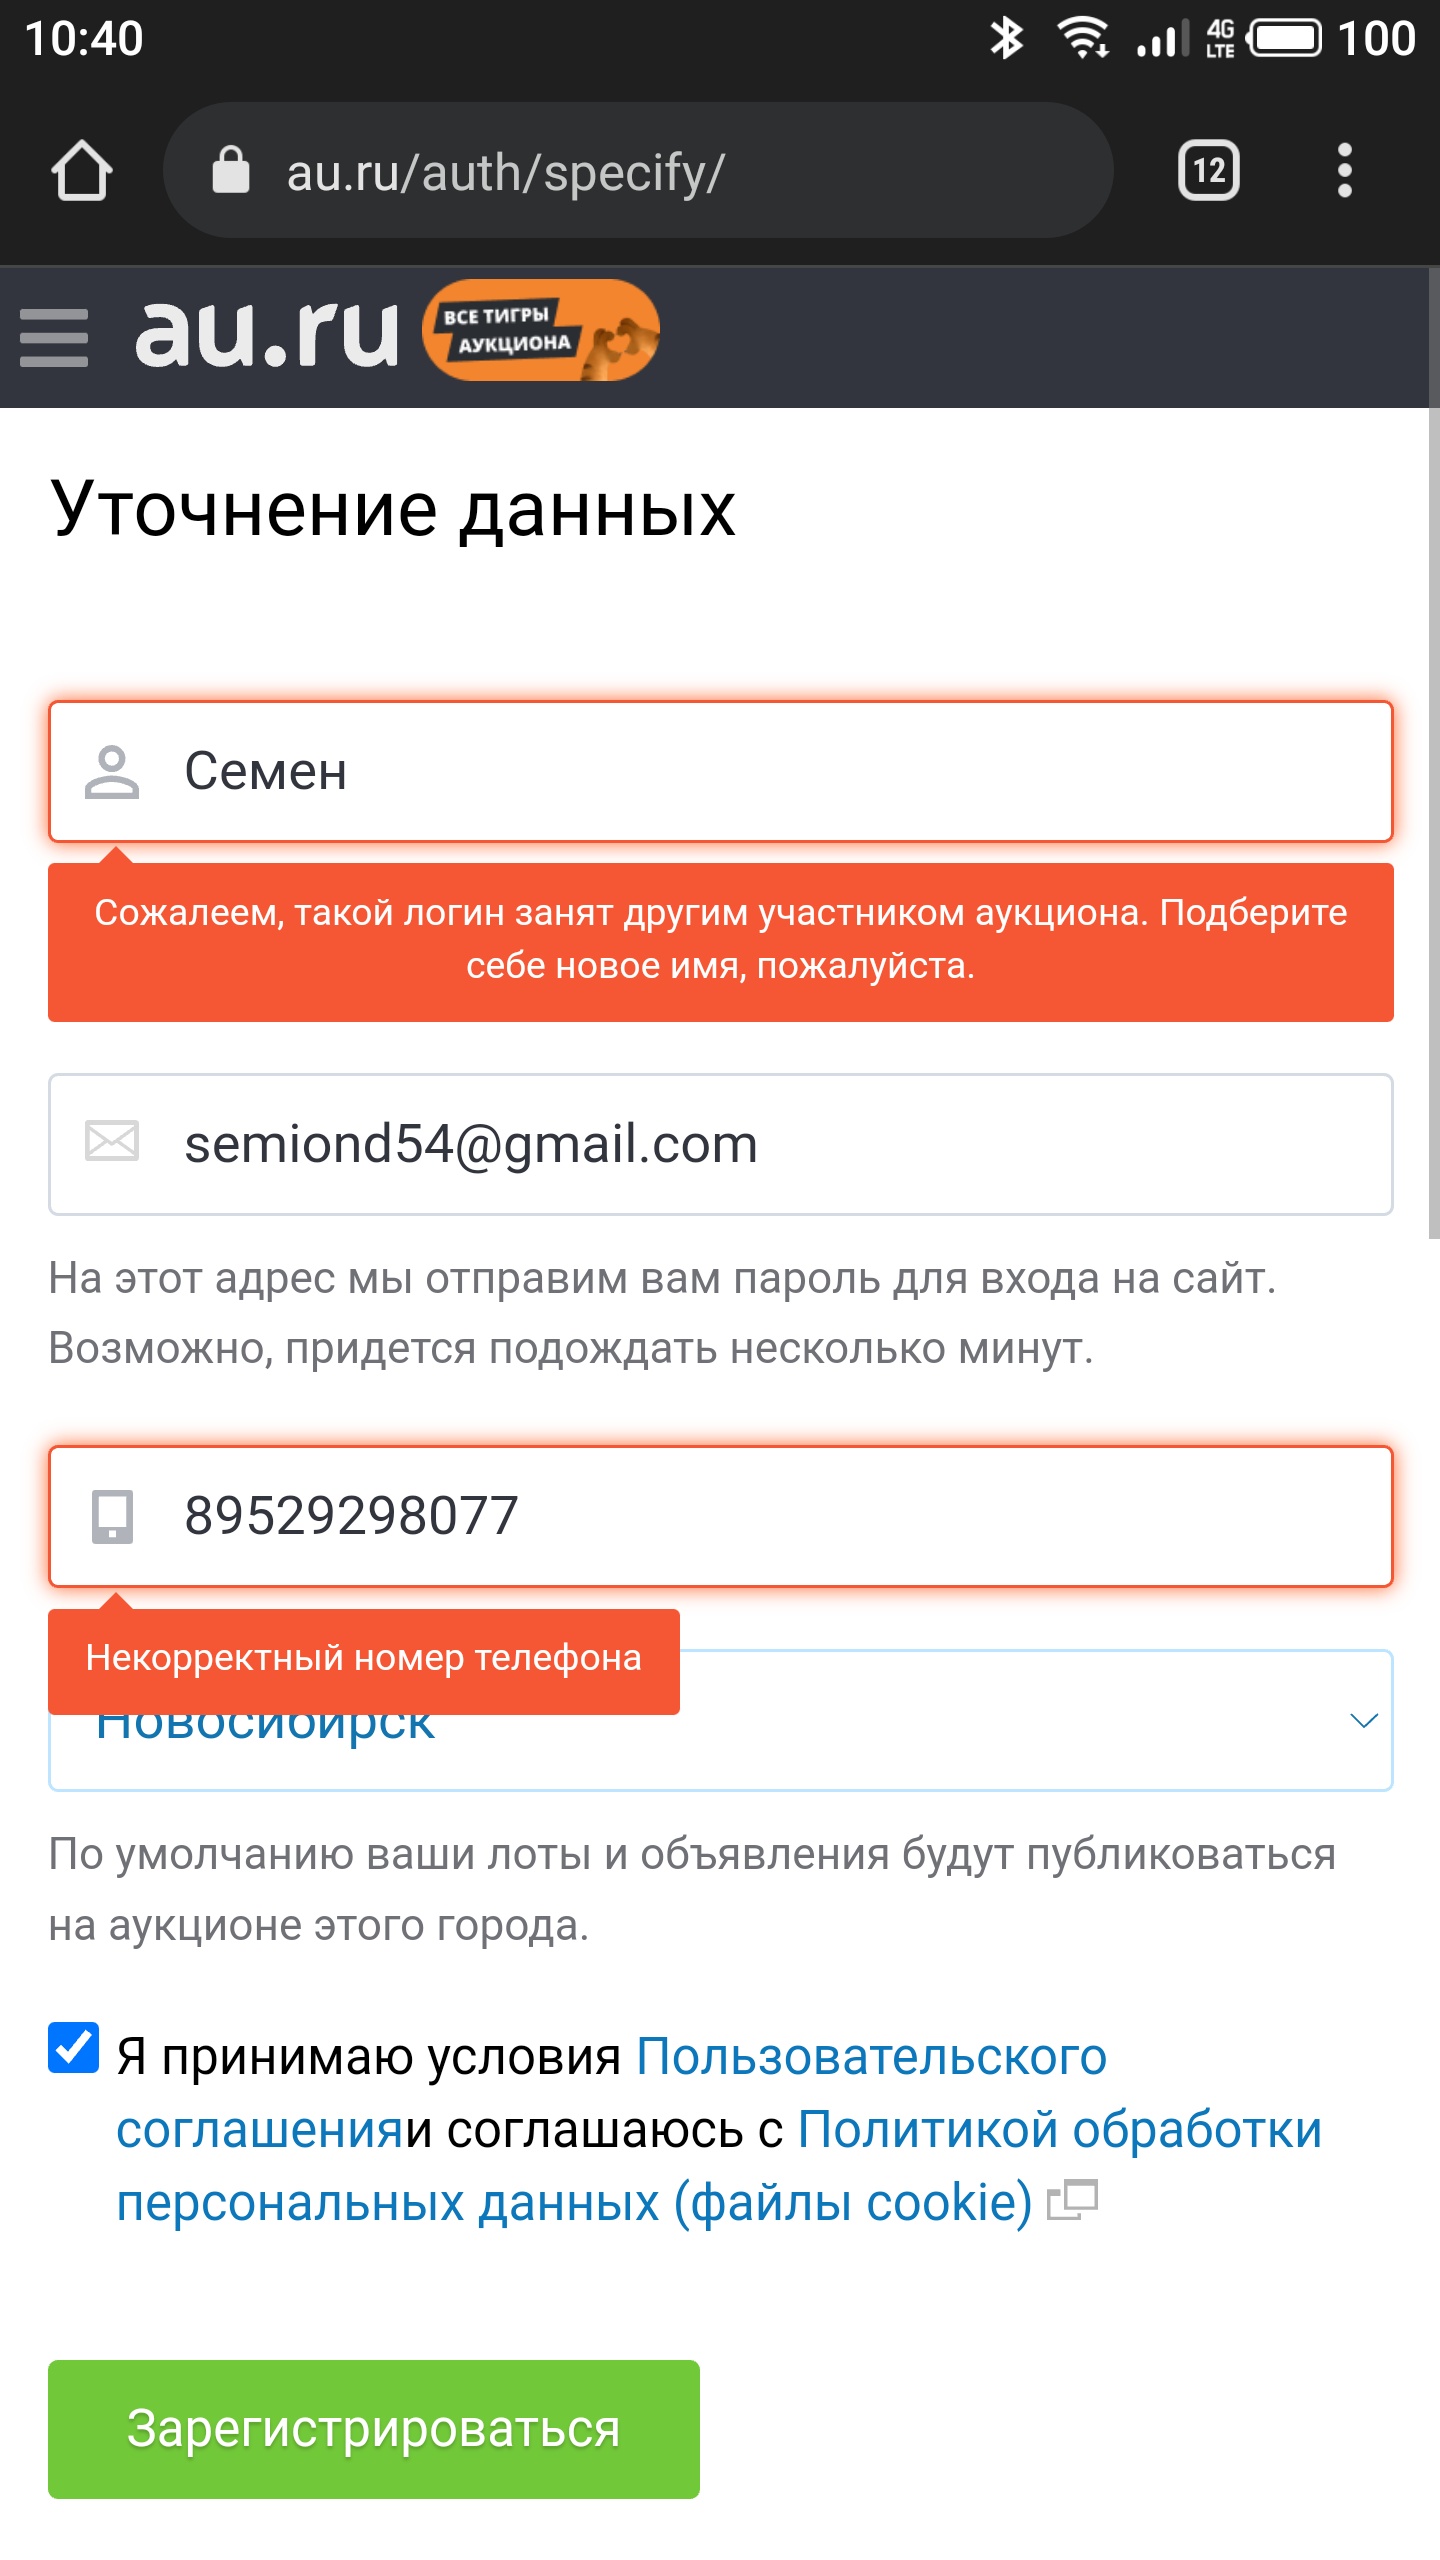
Task: Open the Пользовательского соглашения link
Action: pyautogui.click(x=870, y=2058)
